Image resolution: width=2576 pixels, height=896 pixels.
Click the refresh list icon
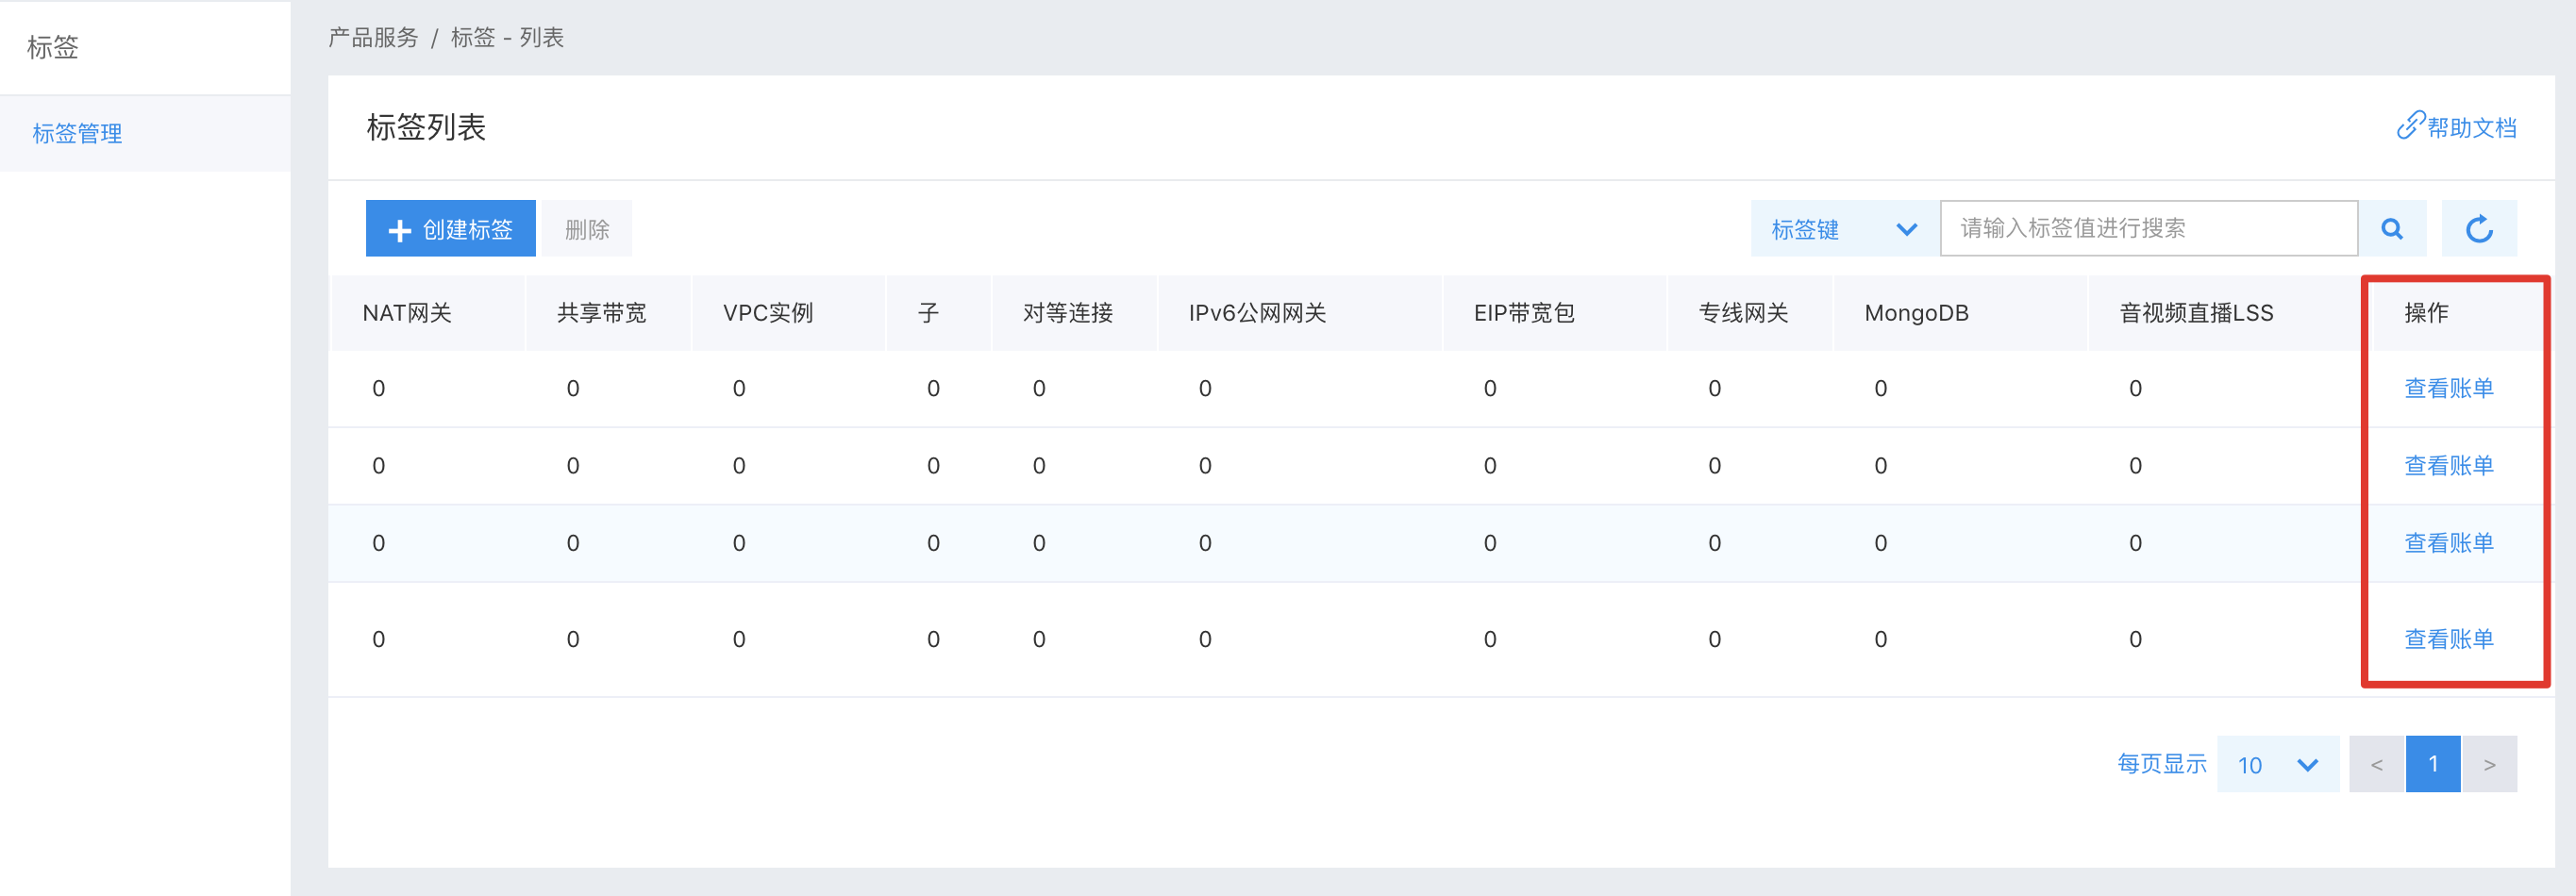pos(2479,228)
